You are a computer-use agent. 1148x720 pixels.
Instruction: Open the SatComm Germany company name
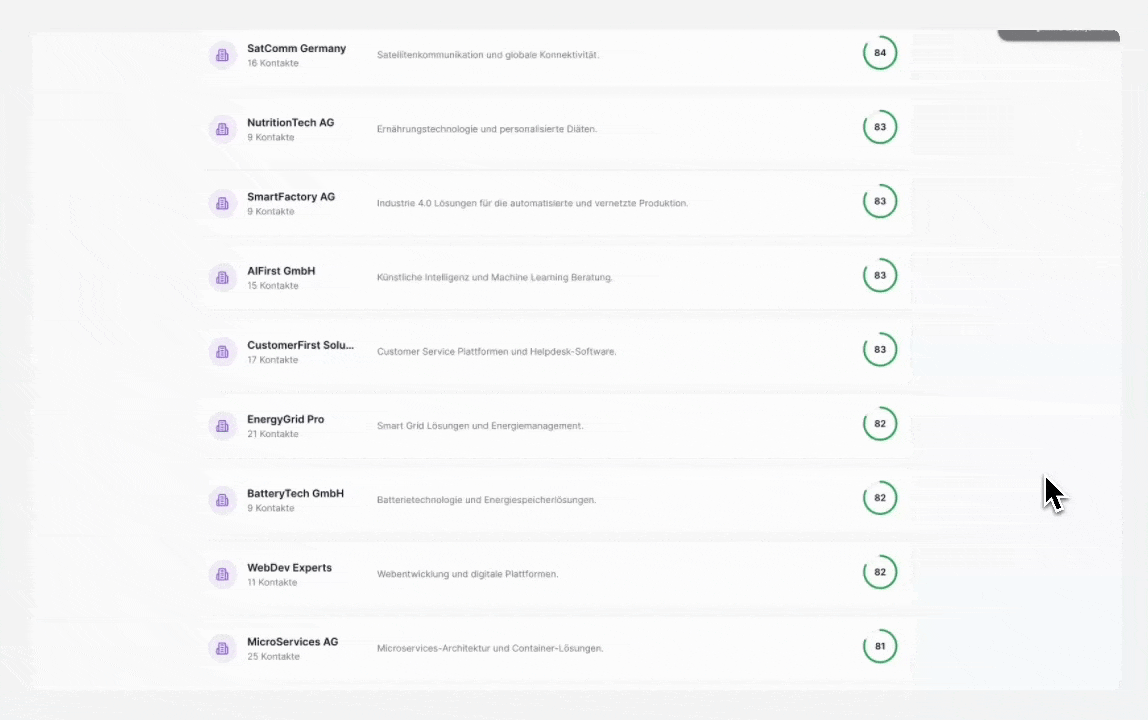(x=296, y=48)
